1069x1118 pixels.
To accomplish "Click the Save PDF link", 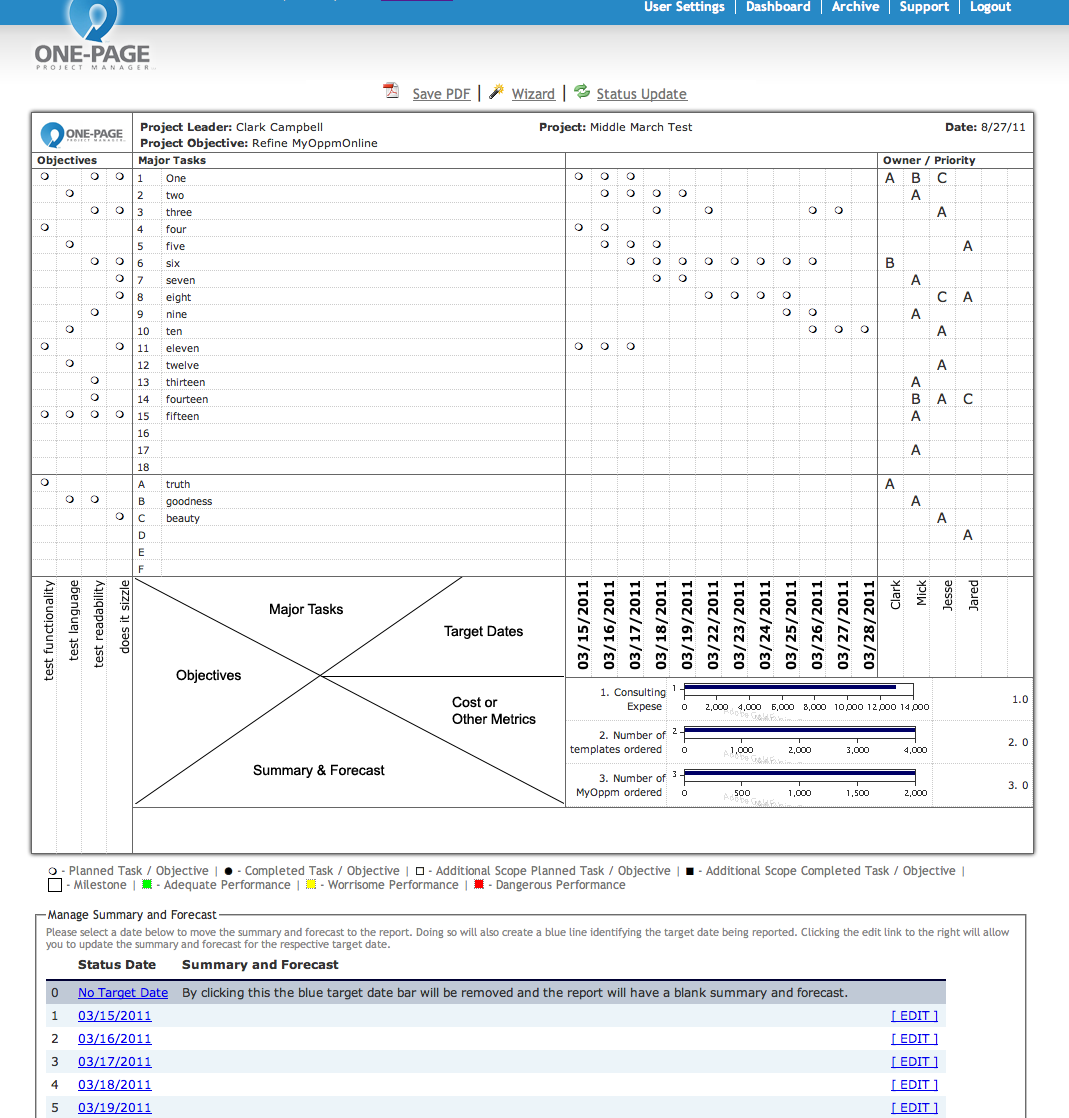I will [441, 94].
